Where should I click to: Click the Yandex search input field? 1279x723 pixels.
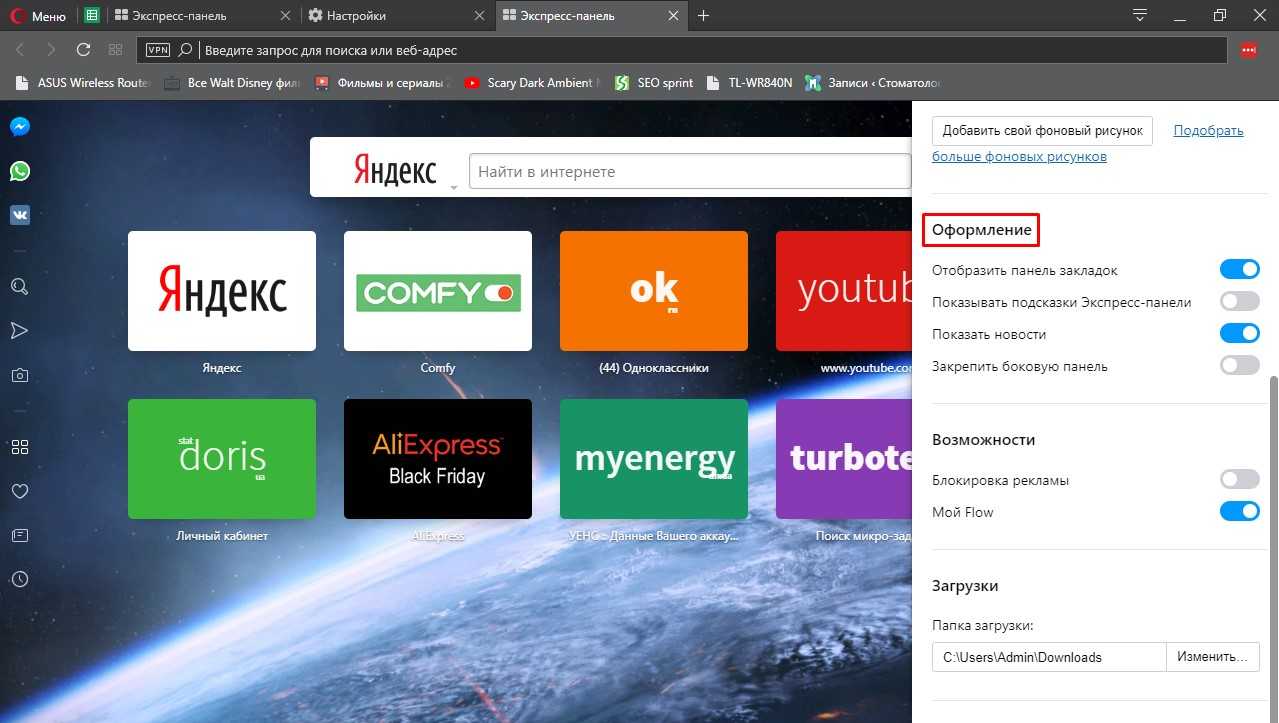coord(690,172)
